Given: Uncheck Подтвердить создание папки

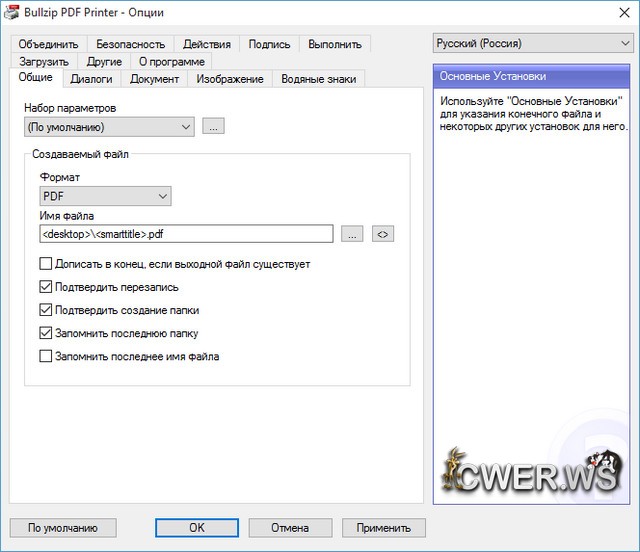Looking at the screenshot, I should (46, 310).
